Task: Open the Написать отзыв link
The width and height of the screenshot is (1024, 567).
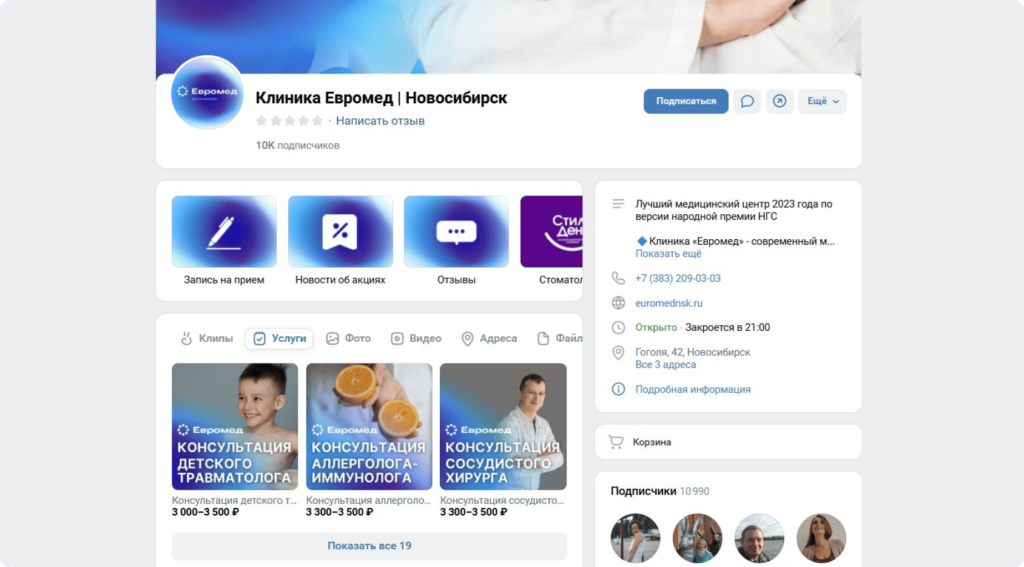Action: coord(380,121)
